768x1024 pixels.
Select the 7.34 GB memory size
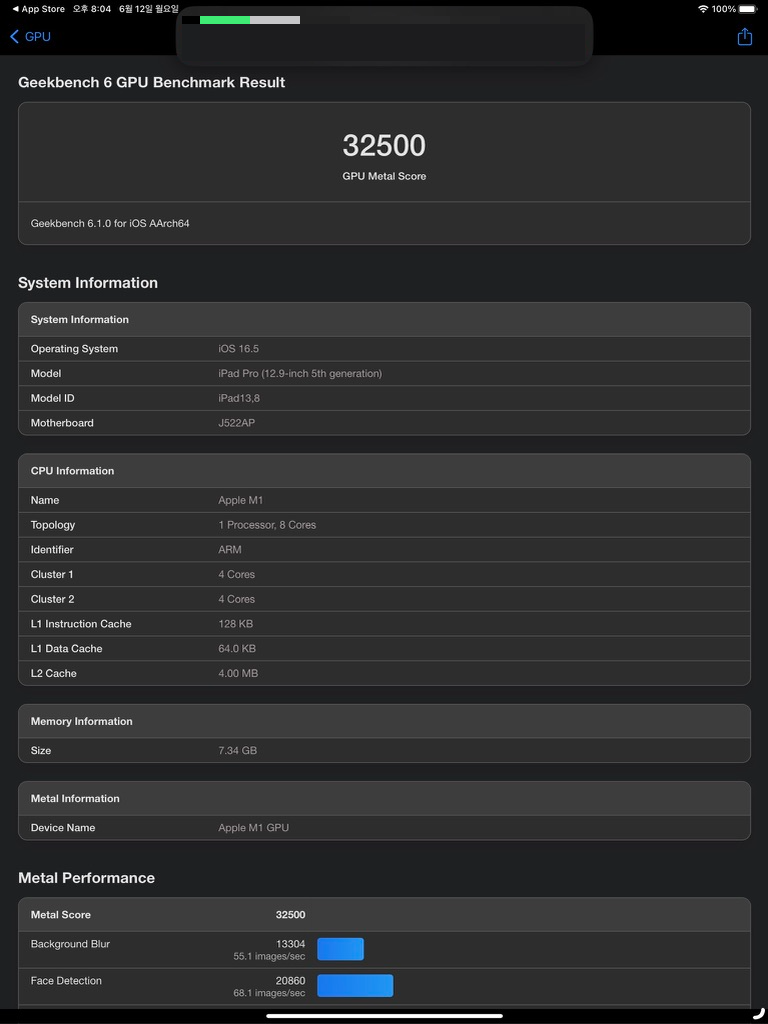click(x=238, y=751)
